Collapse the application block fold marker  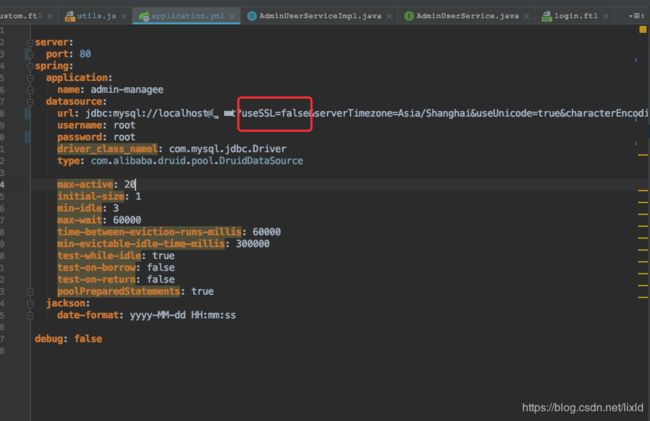coord(30,78)
